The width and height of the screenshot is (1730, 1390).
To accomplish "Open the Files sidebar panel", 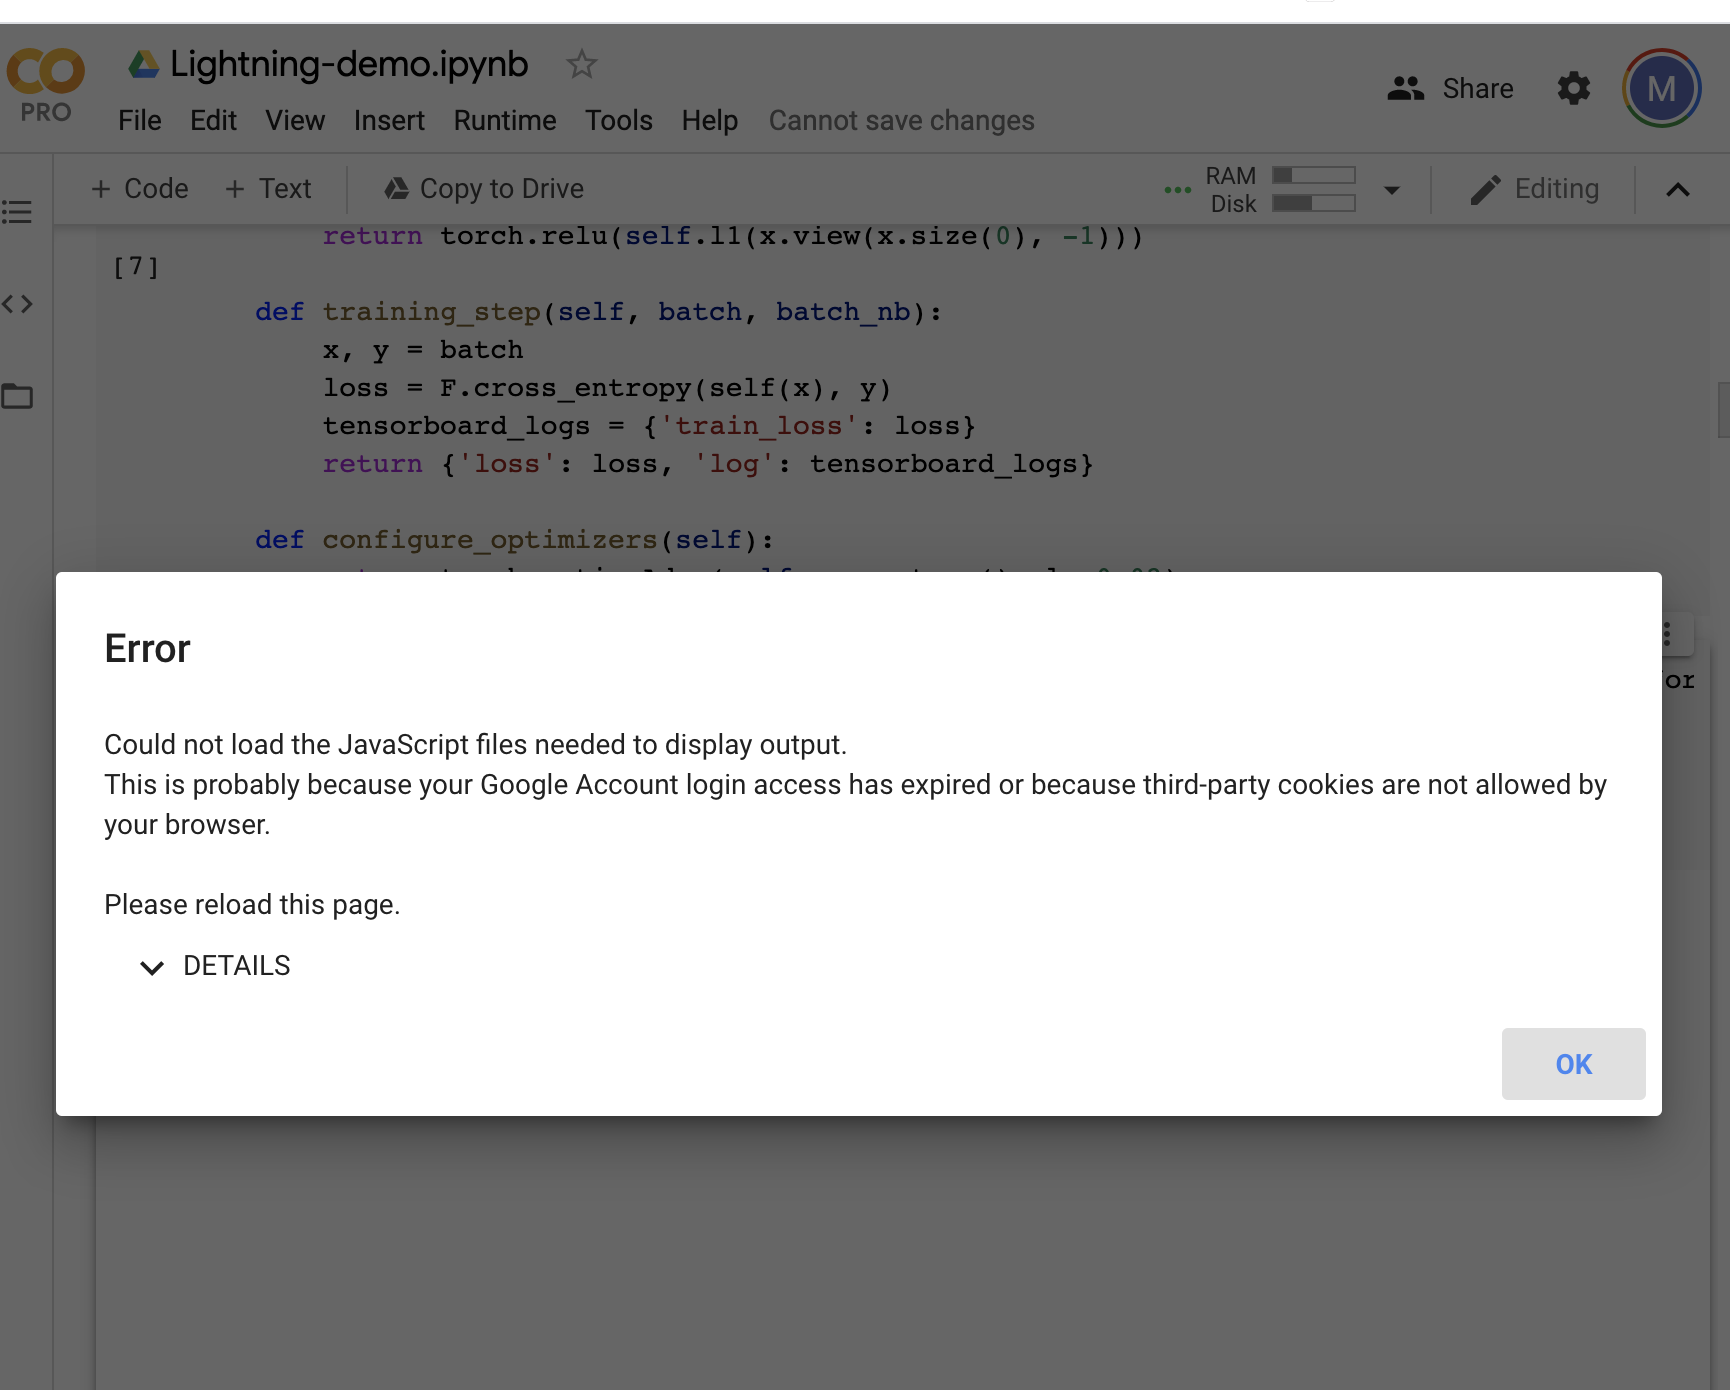I will [18, 396].
